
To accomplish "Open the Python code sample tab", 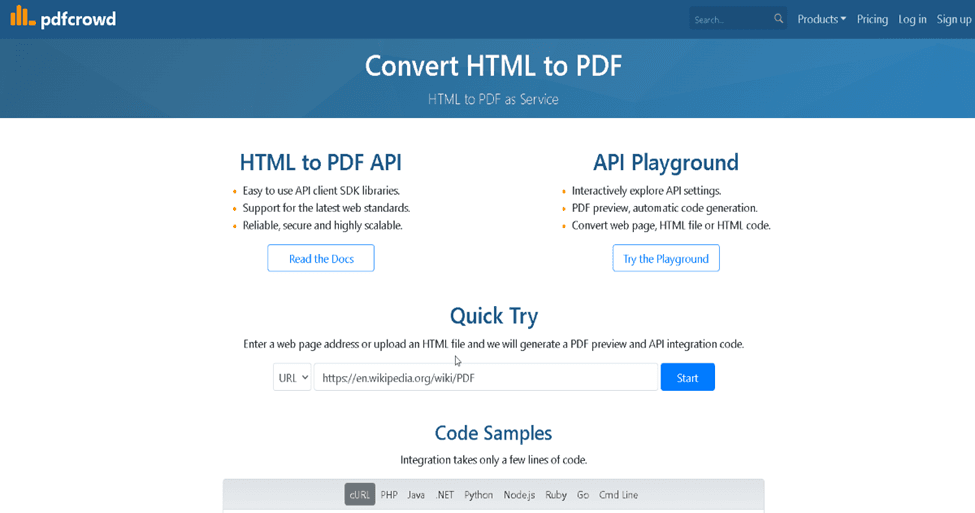I will coord(478,495).
